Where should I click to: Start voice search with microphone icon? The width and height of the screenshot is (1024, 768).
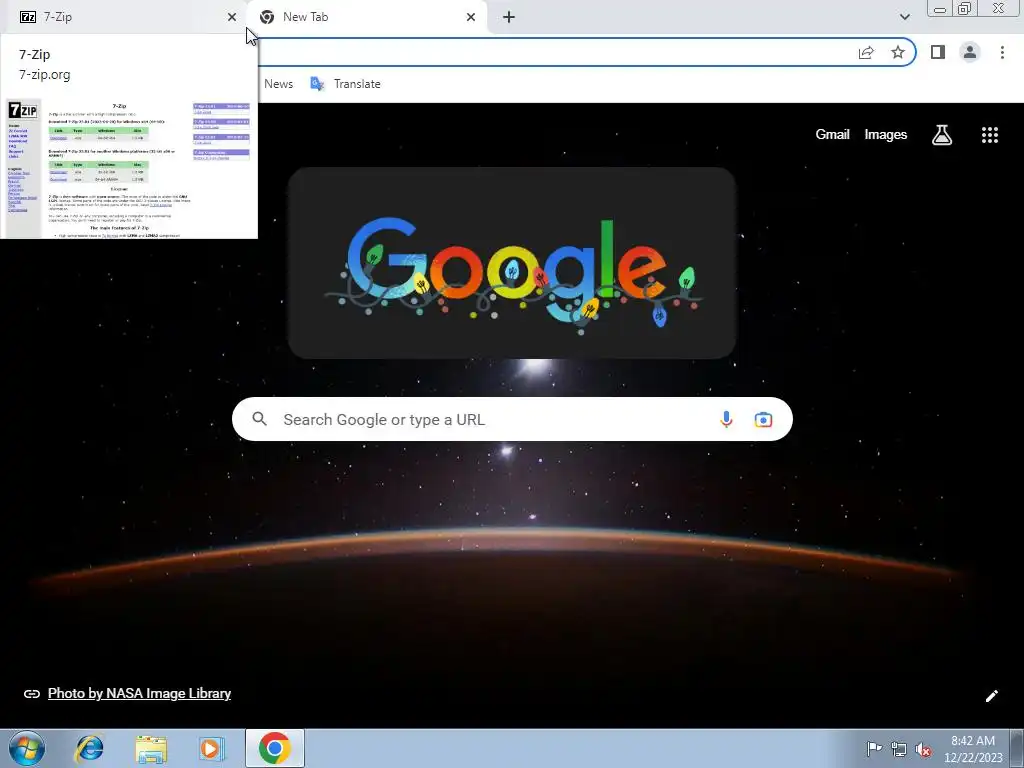[x=726, y=419]
